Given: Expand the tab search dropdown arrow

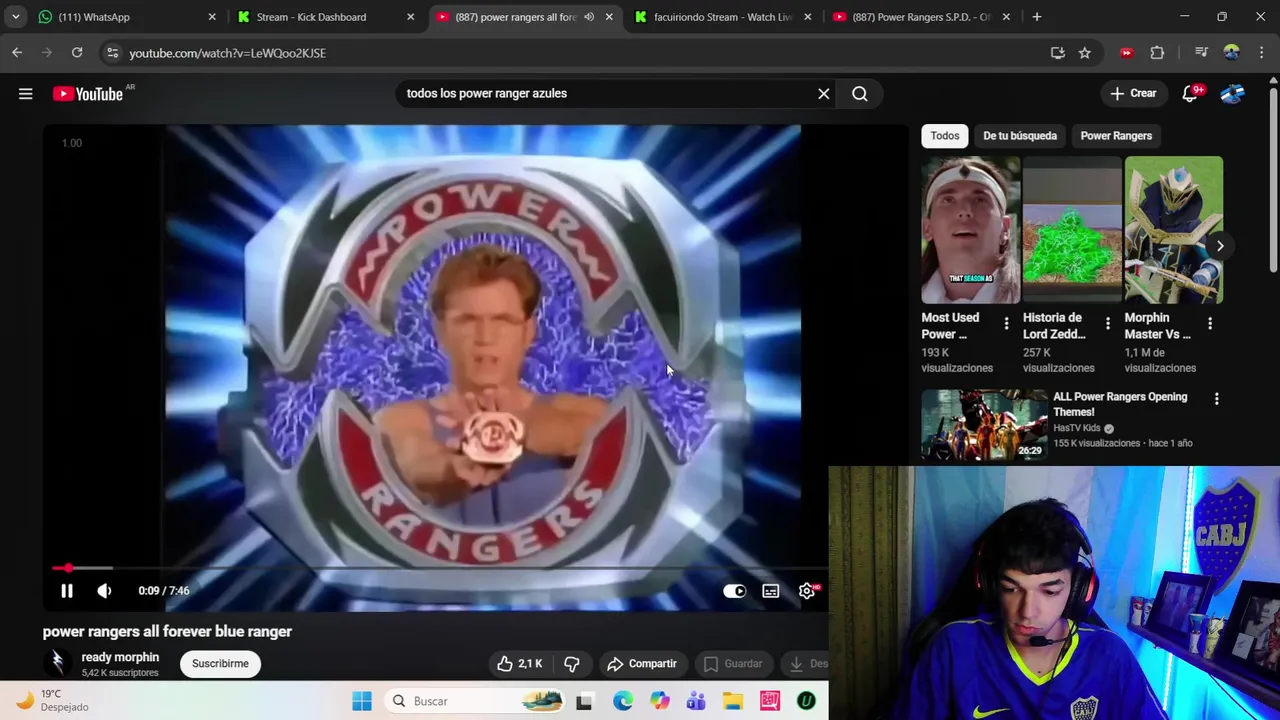Looking at the screenshot, I should pyautogui.click(x=15, y=17).
